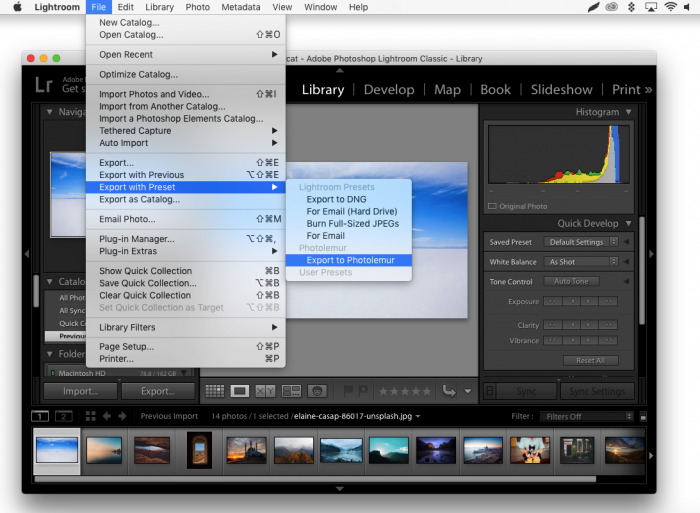This screenshot has height=513, width=700.
Task: Select Export to DNG preset
Action: (349, 199)
